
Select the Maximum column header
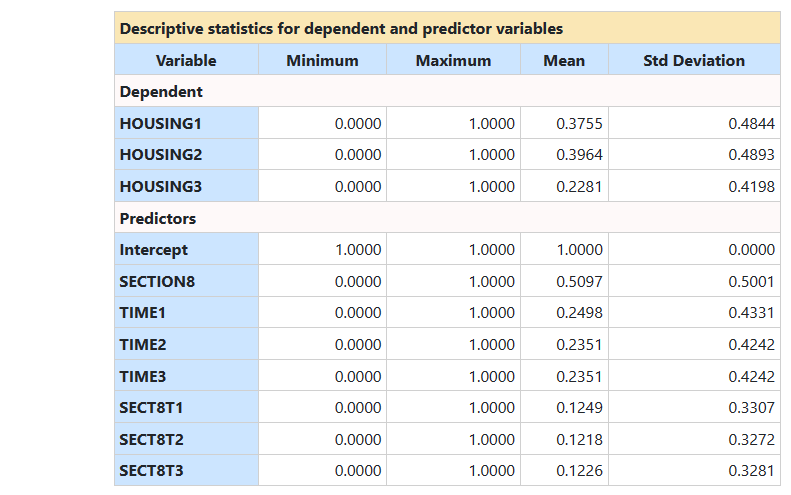(x=453, y=60)
